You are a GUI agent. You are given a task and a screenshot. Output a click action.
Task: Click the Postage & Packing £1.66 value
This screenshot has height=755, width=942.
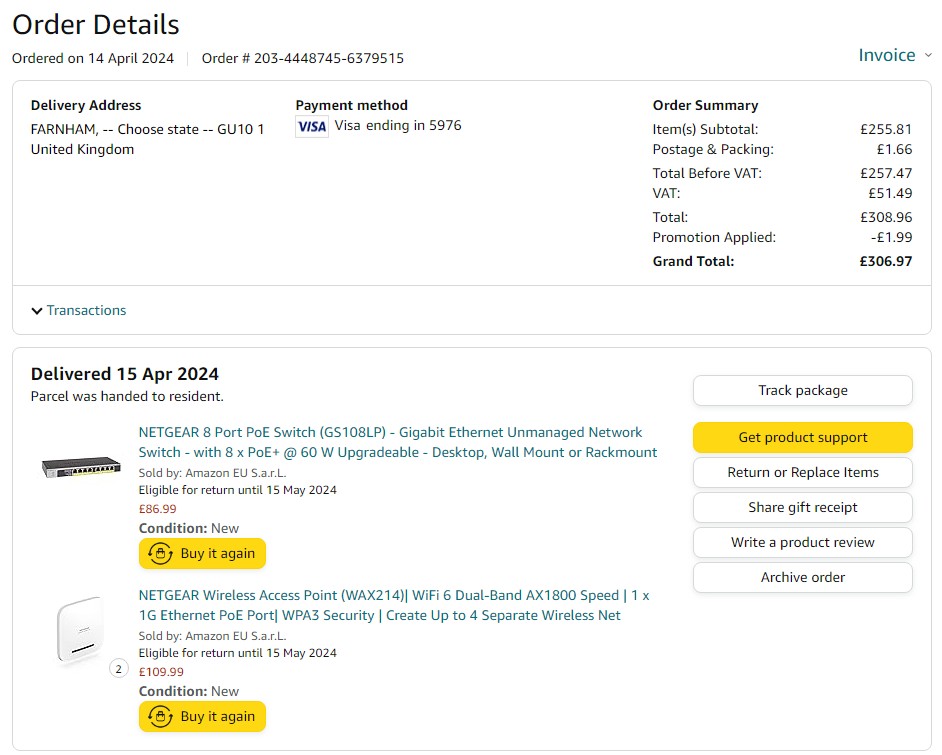pos(895,149)
